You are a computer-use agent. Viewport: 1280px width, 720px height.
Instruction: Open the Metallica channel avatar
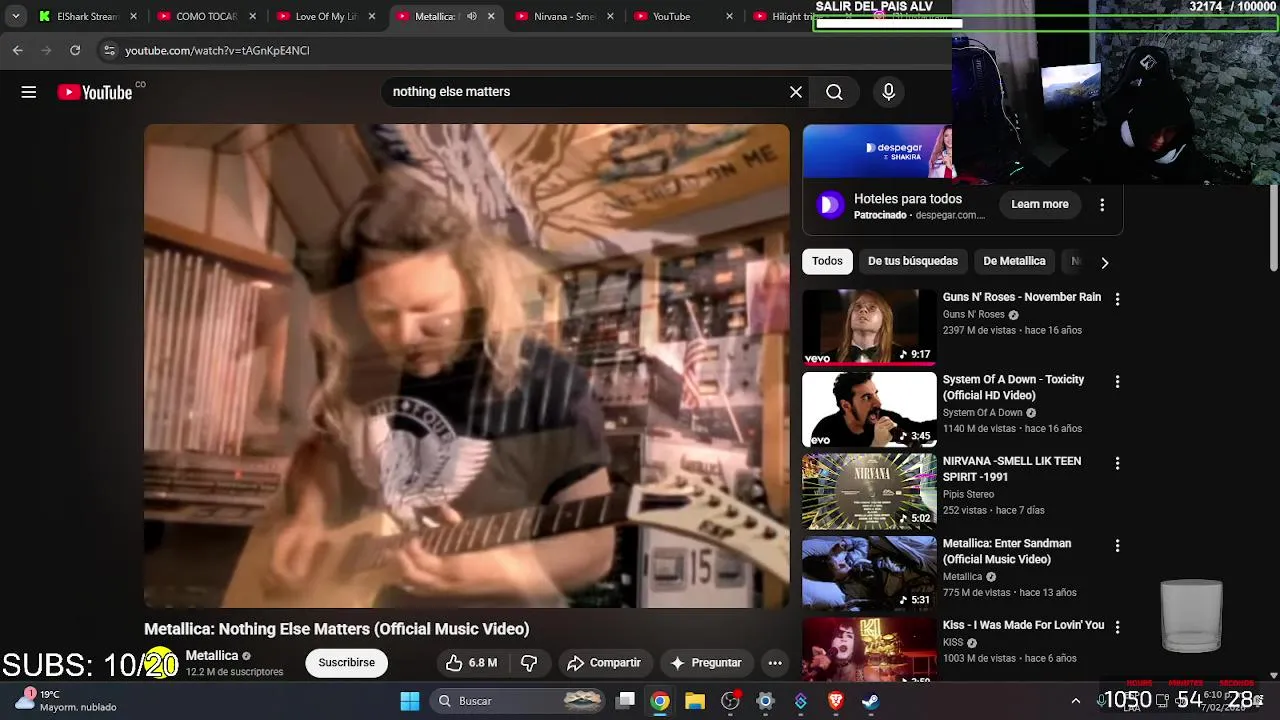(161, 662)
